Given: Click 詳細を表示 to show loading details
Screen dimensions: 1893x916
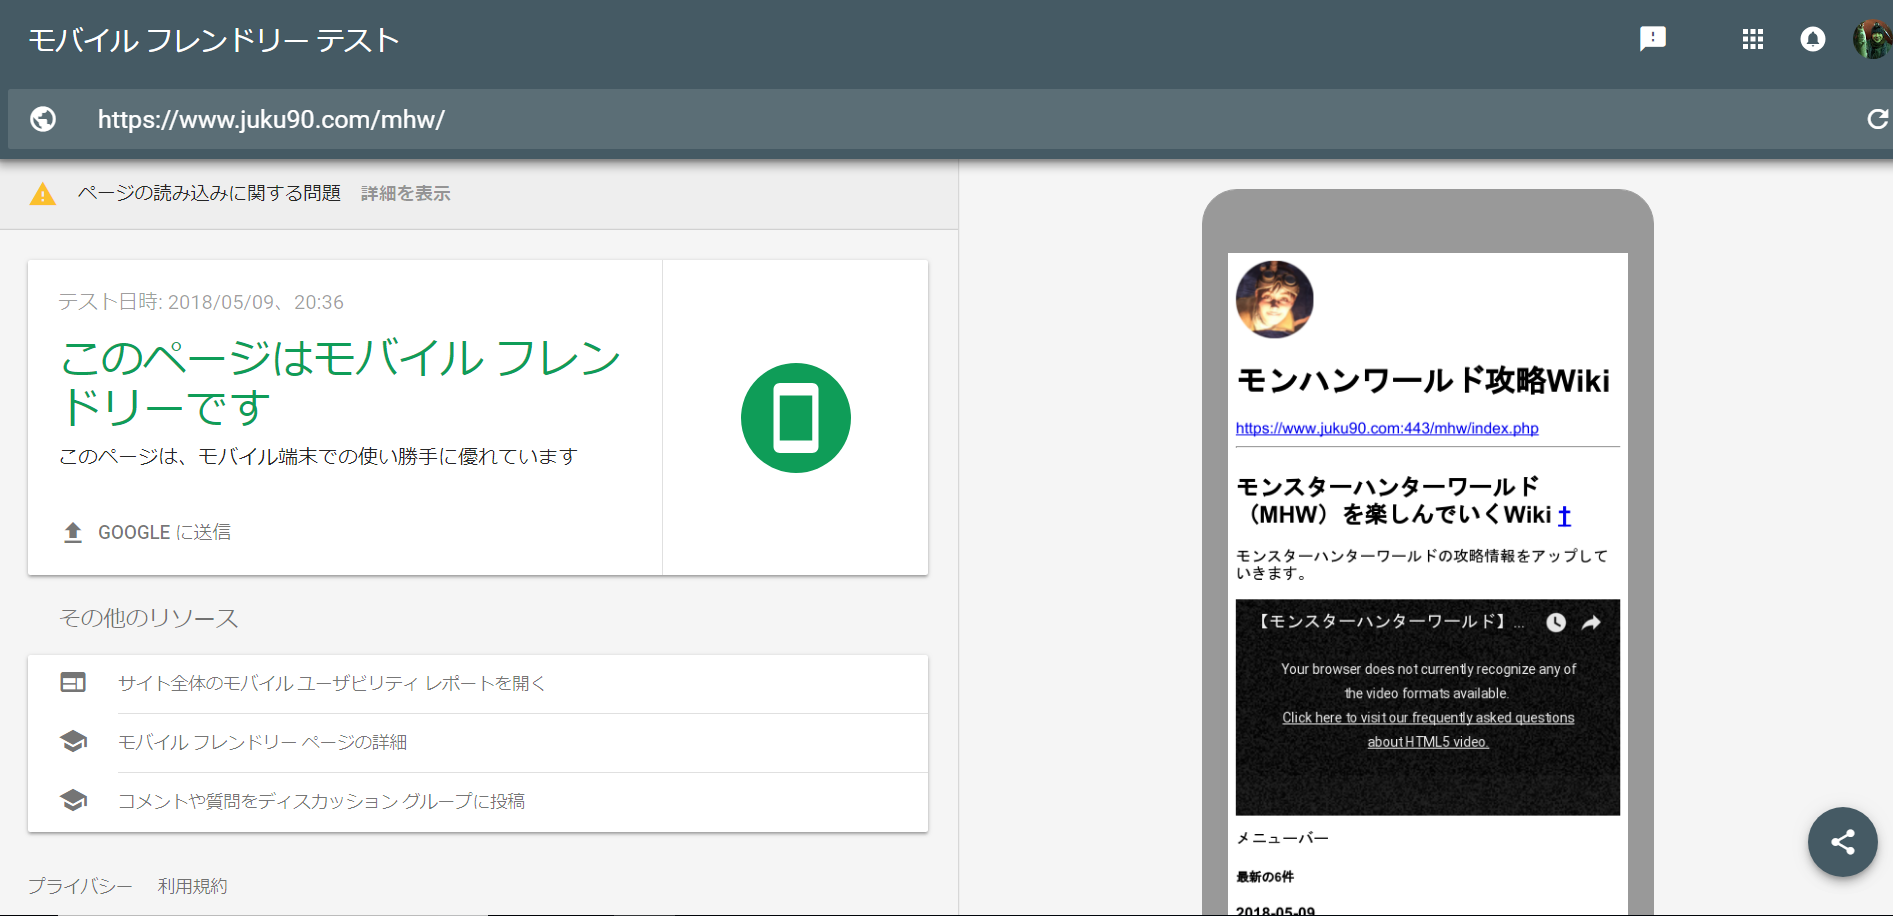Looking at the screenshot, I should pos(406,193).
